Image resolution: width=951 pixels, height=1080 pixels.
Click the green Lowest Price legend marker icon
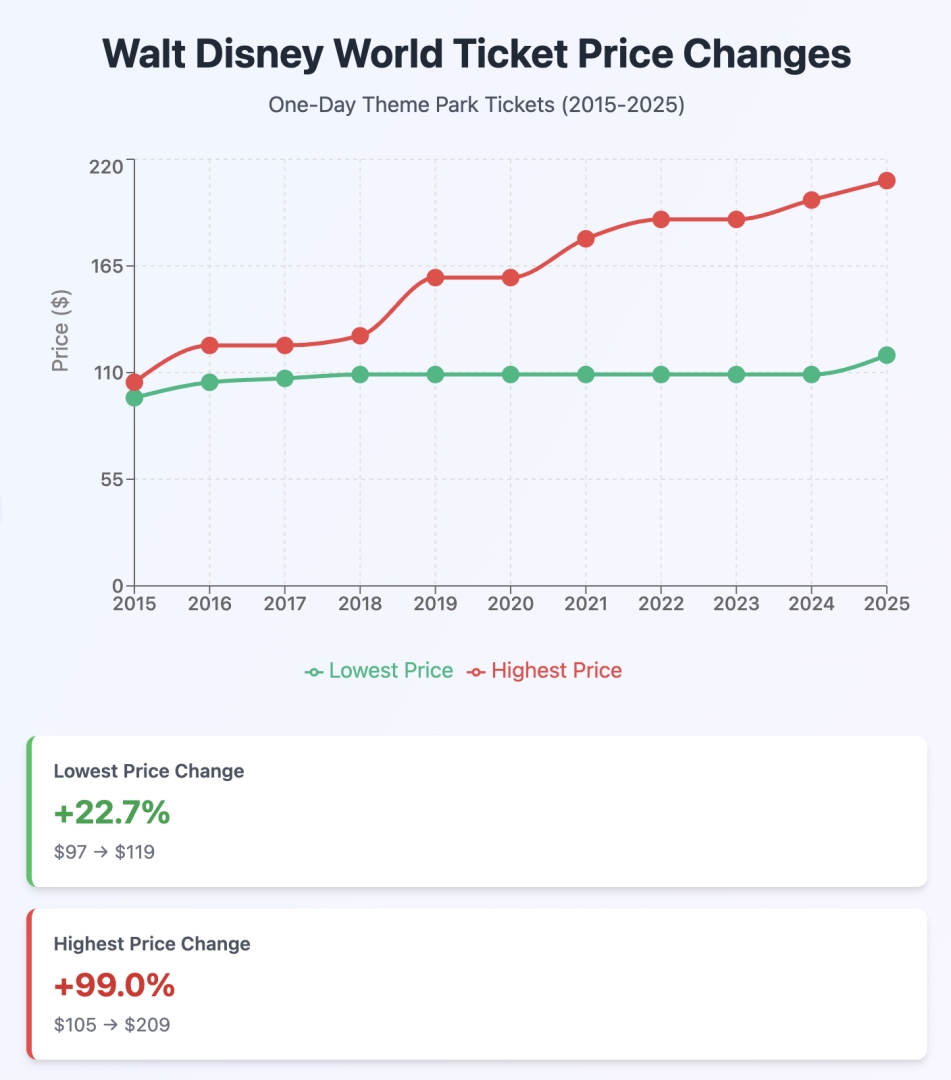[x=314, y=672]
